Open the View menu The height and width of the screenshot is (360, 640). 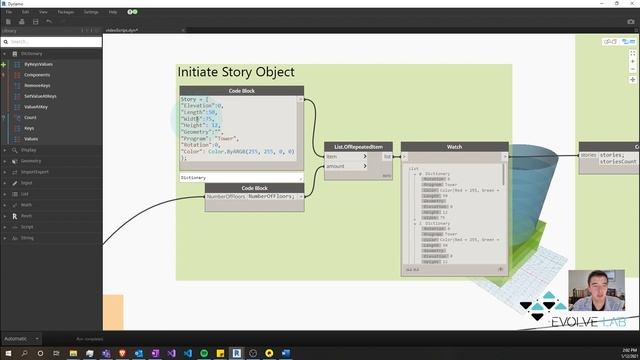pos(43,12)
